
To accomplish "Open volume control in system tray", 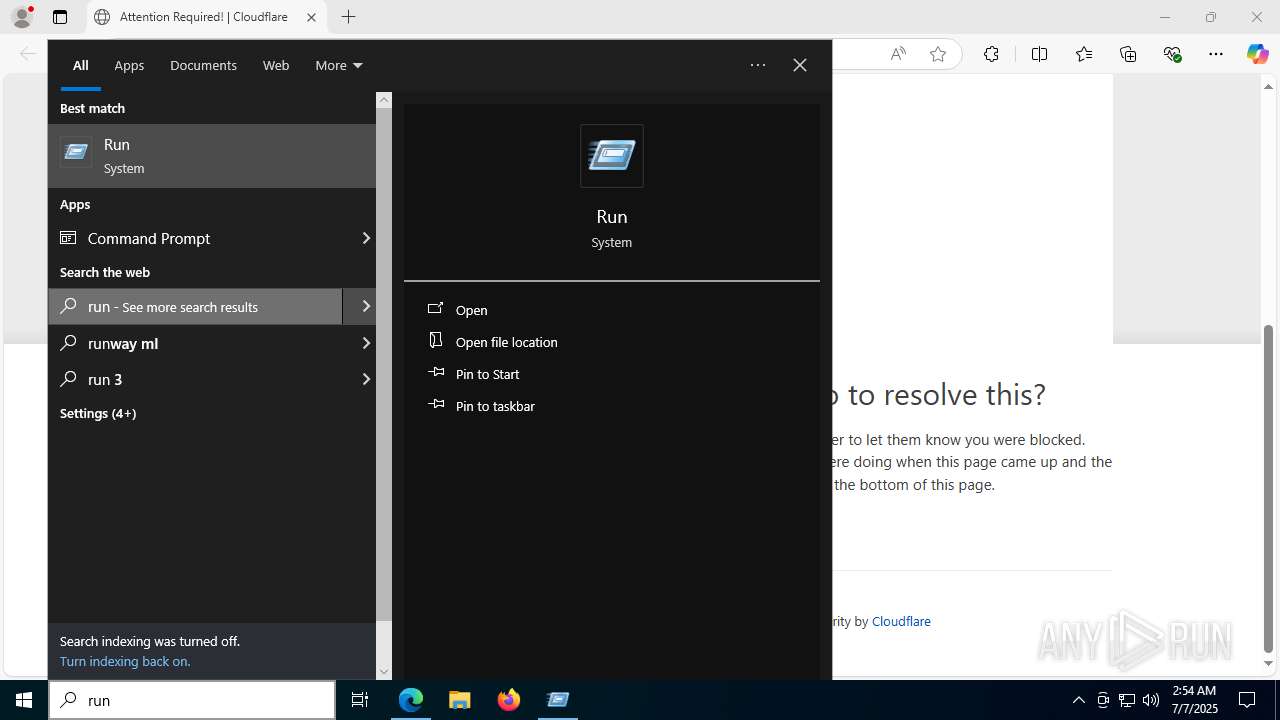I will click(1151, 700).
